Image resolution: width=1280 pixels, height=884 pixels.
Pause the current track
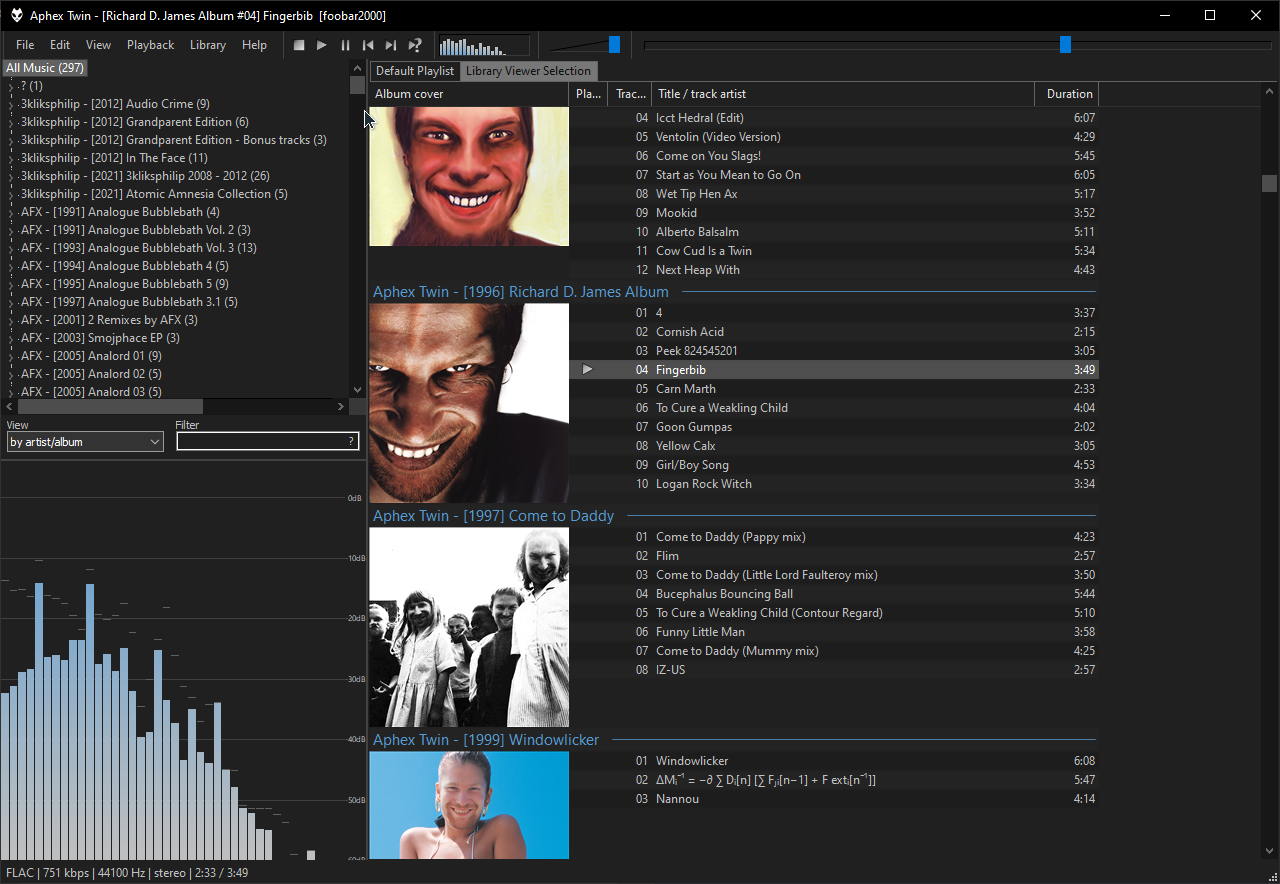345,45
